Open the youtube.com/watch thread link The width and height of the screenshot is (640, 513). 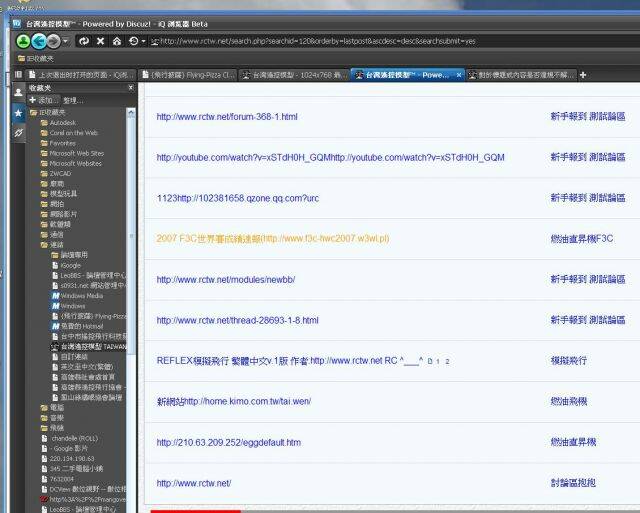click(x=331, y=158)
